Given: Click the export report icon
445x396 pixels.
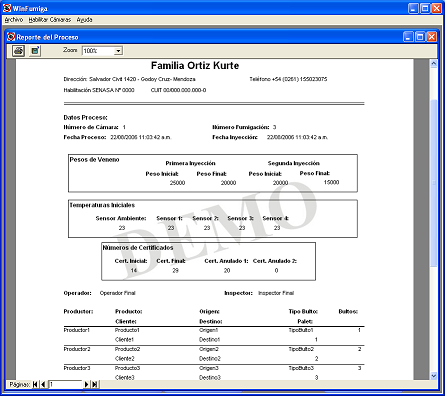Looking at the screenshot, I should [x=35, y=51].
